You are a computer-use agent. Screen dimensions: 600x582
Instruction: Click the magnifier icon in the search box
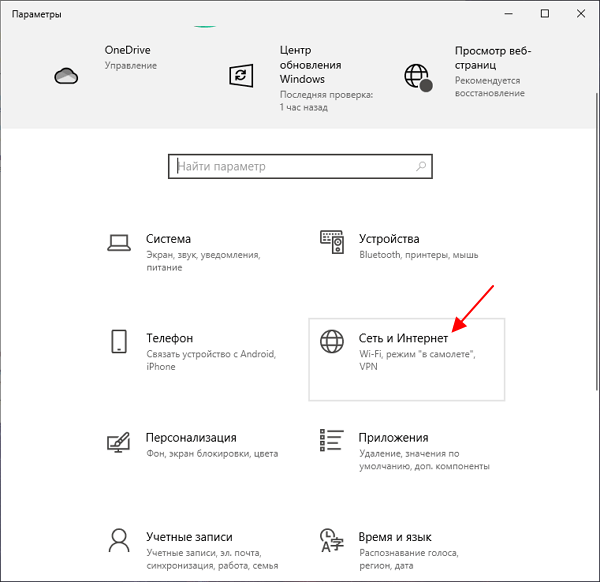click(421, 167)
